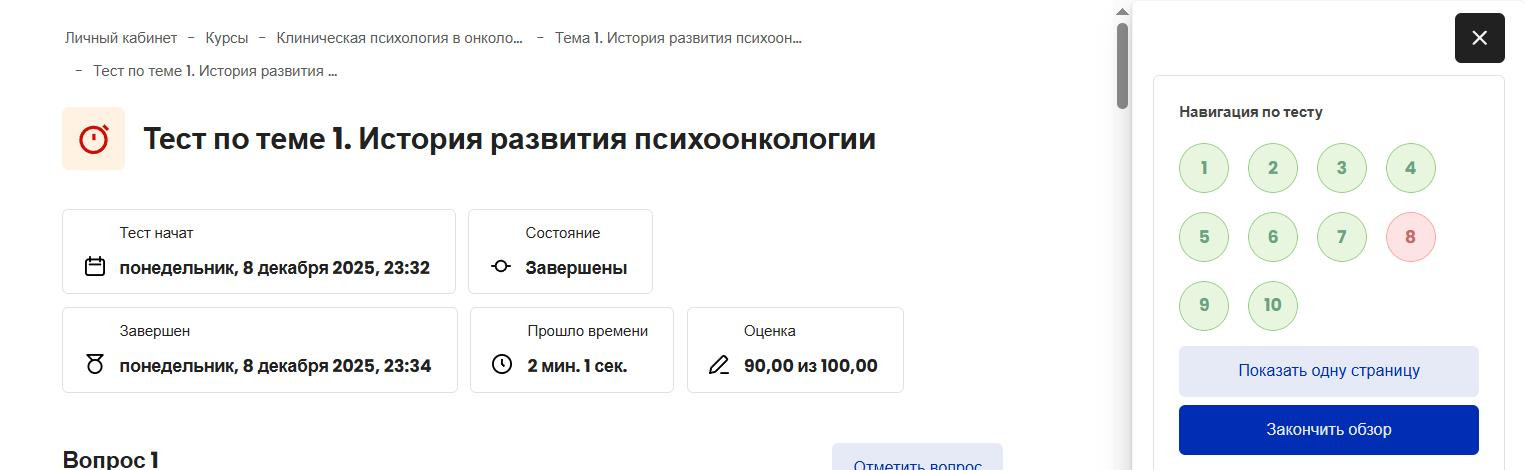This screenshot has width=1525, height=470.
Task: Click Закончить обзор button
Action: pyautogui.click(x=1328, y=430)
